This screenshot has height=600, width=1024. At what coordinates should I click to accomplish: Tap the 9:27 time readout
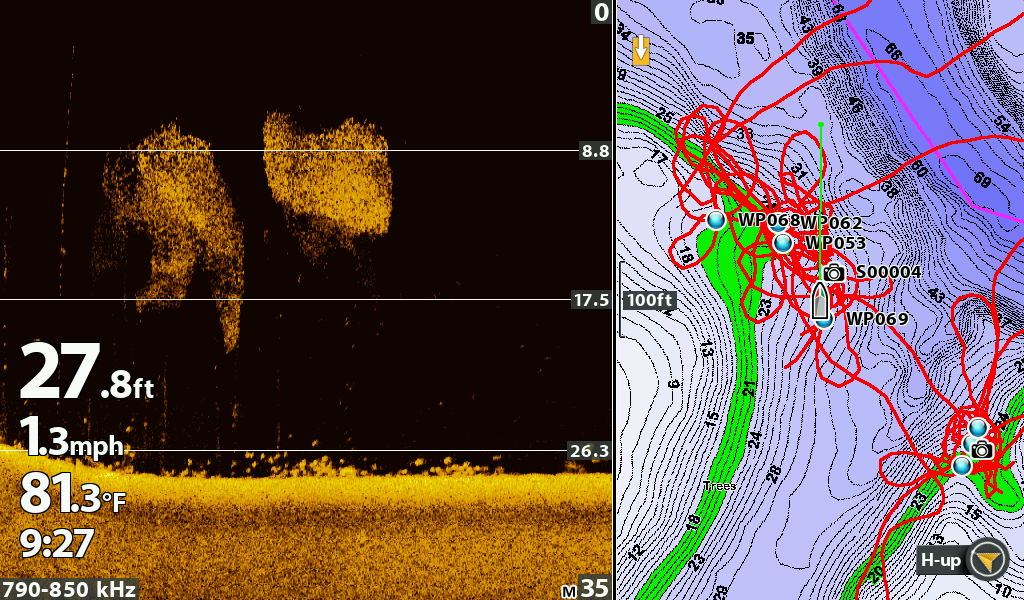tap(57, 543)
